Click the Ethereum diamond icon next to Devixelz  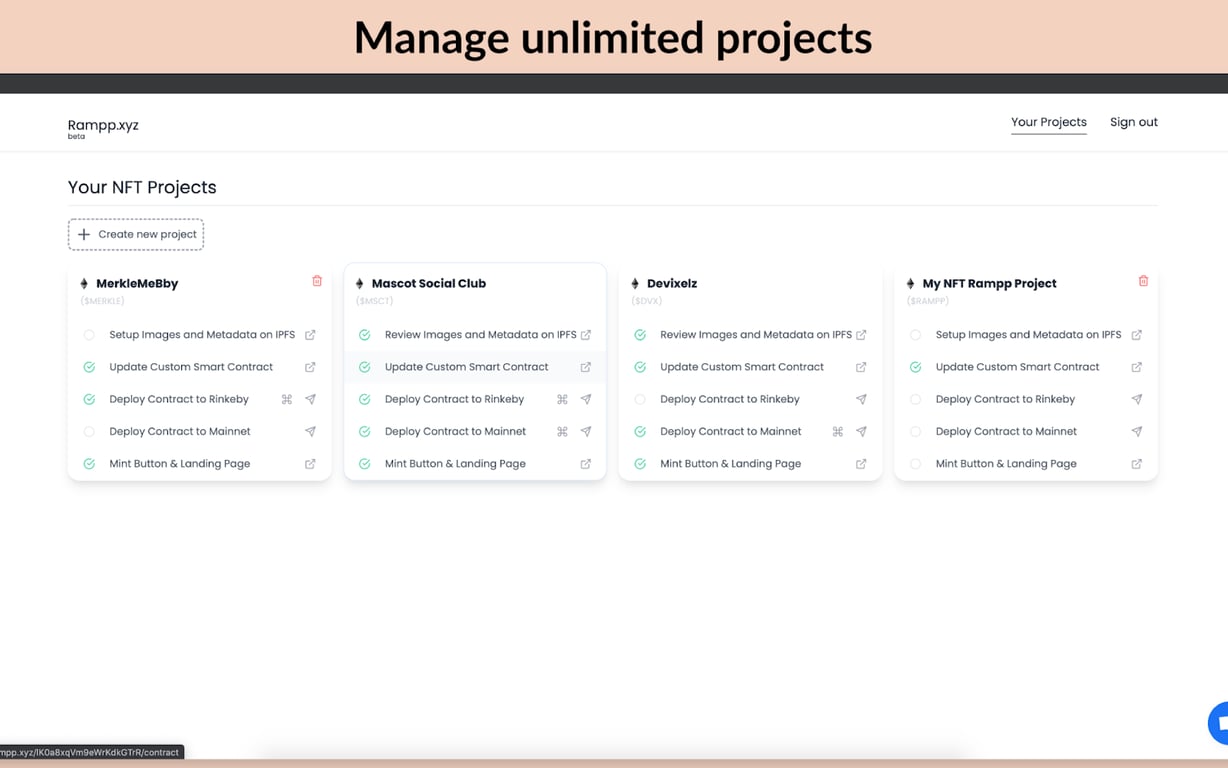[x=636, y=283]
